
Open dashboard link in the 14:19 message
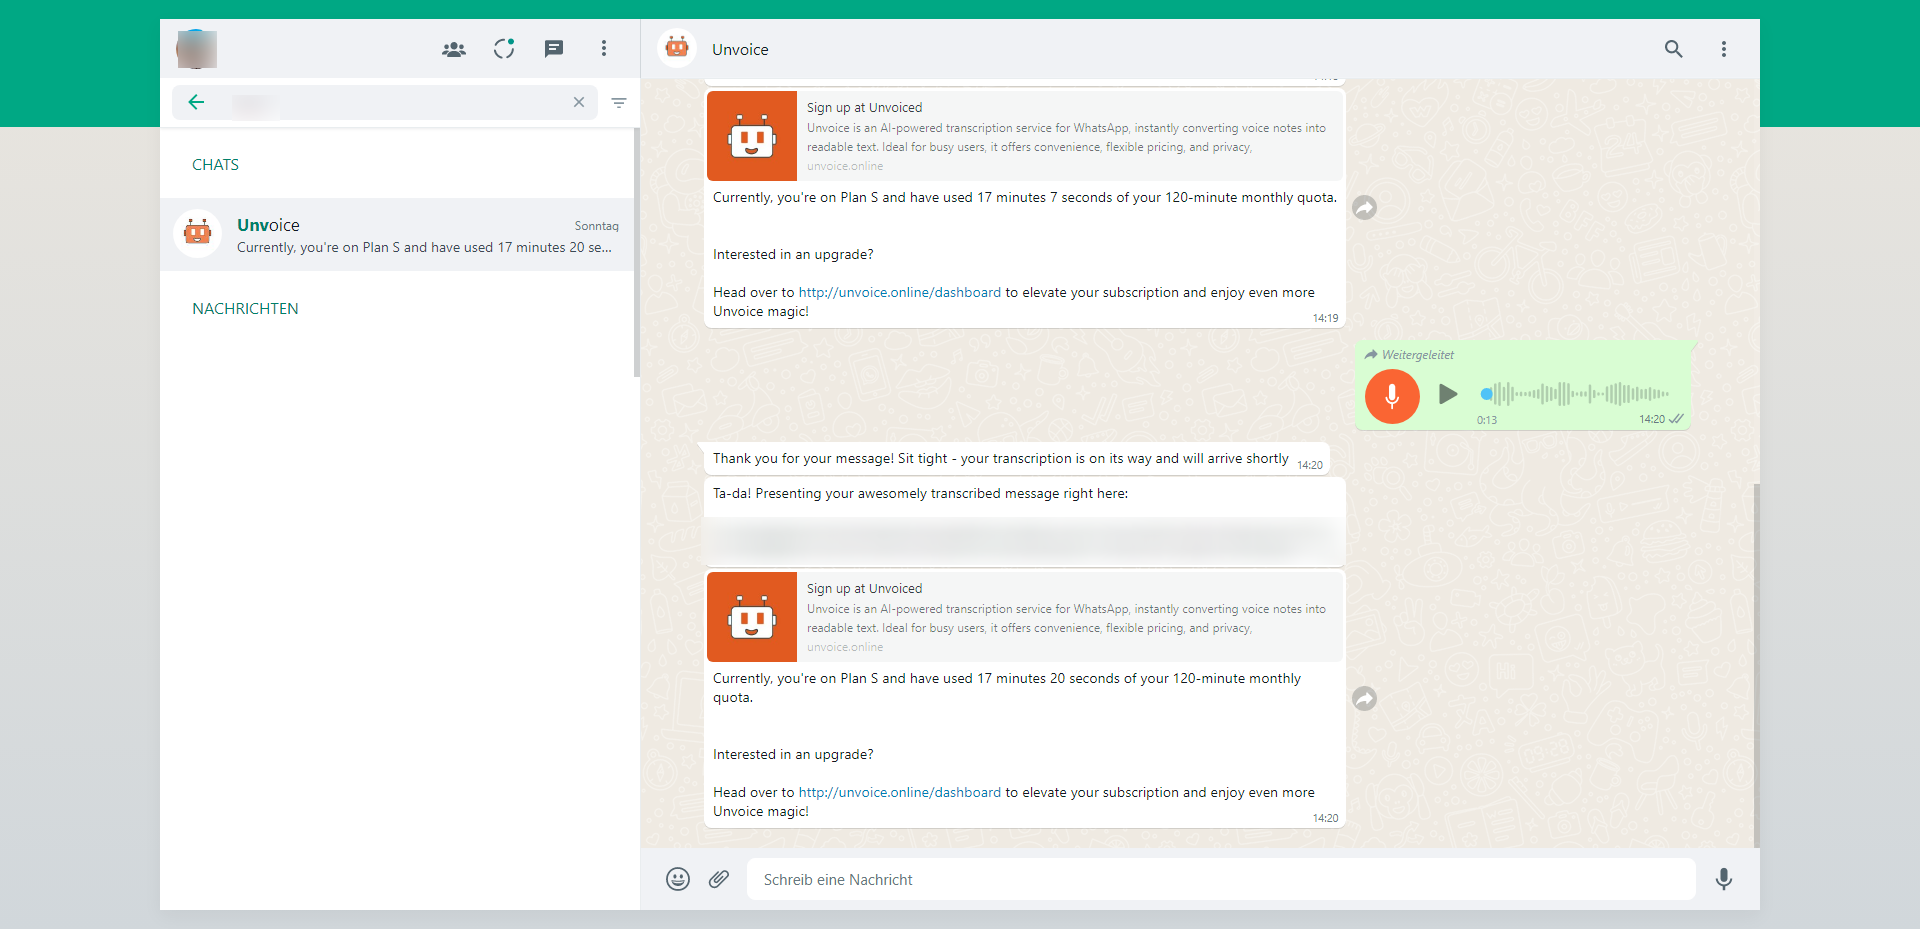[899, 292]
